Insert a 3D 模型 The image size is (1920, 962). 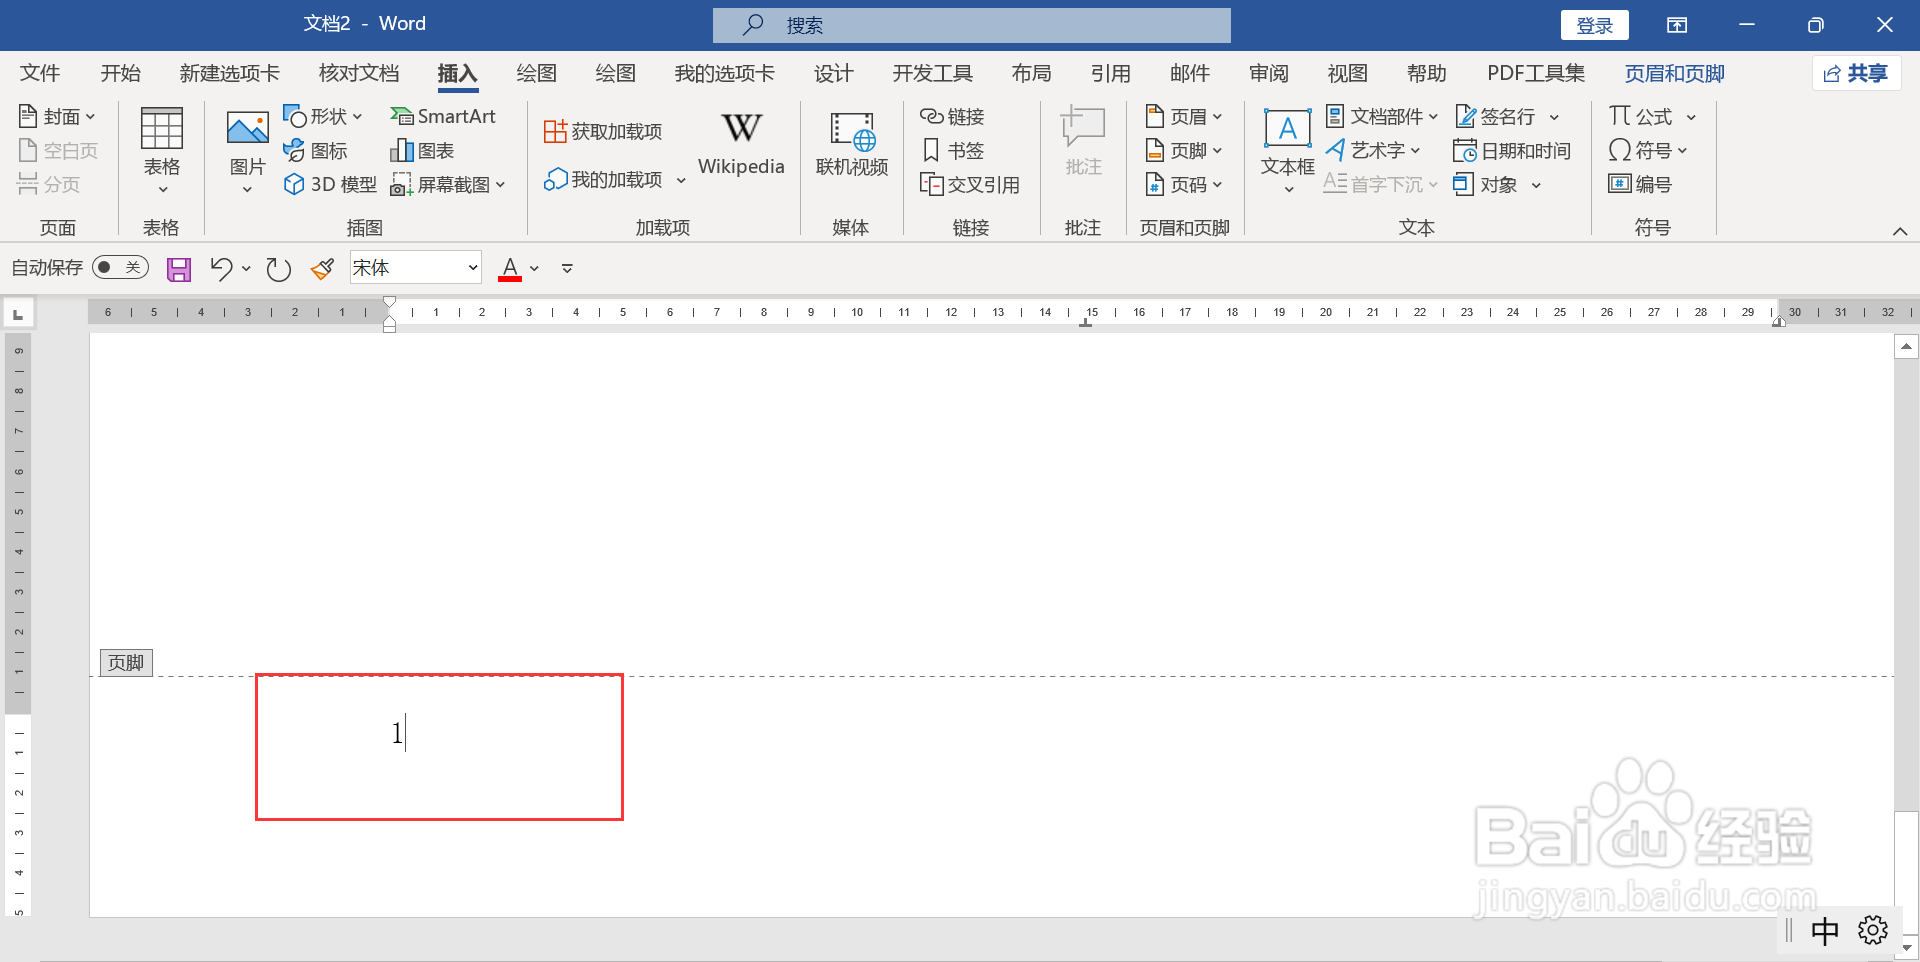tap(330, 185)
